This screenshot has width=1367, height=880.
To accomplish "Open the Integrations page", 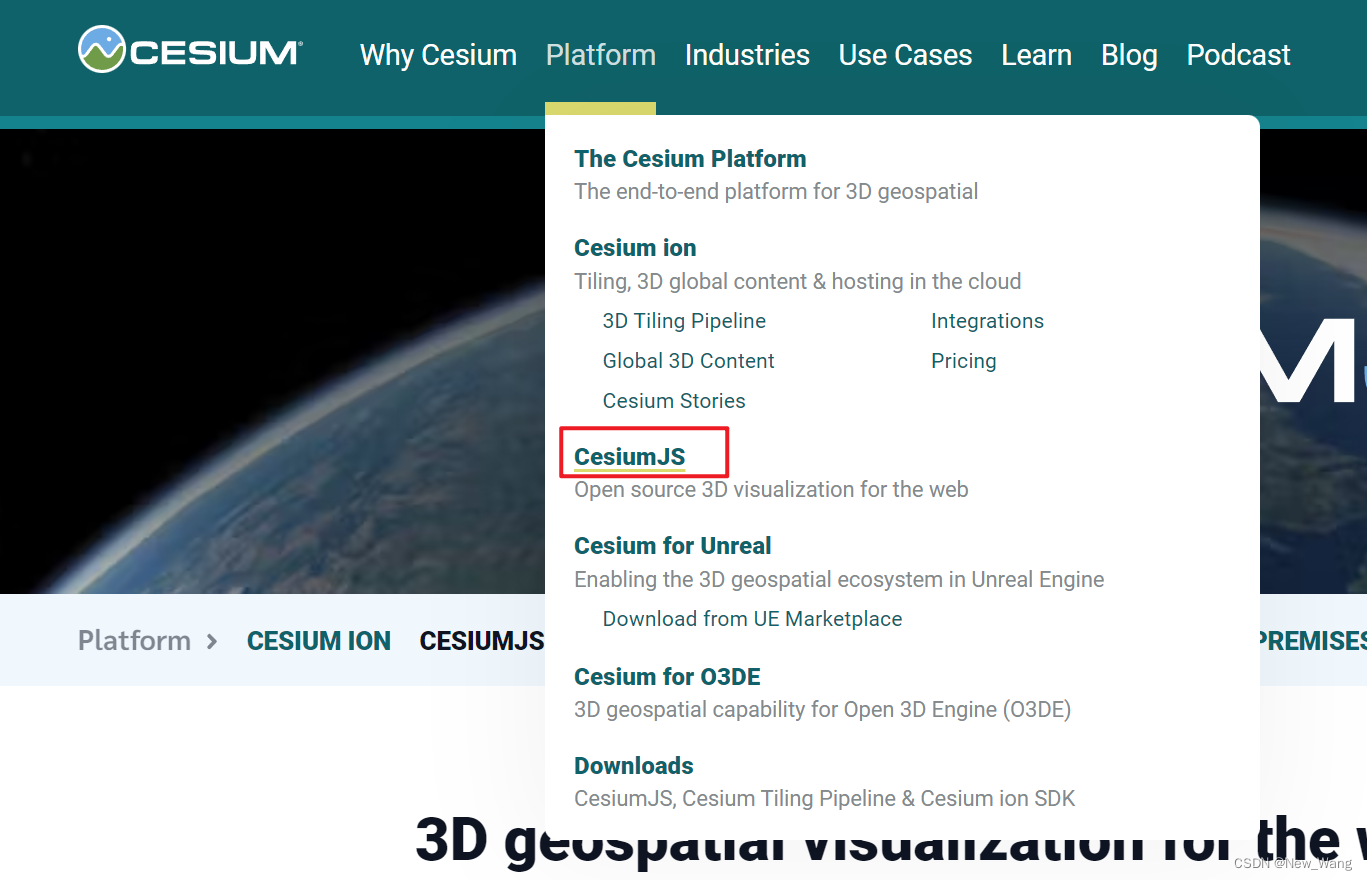I will [x=987, y=320].
